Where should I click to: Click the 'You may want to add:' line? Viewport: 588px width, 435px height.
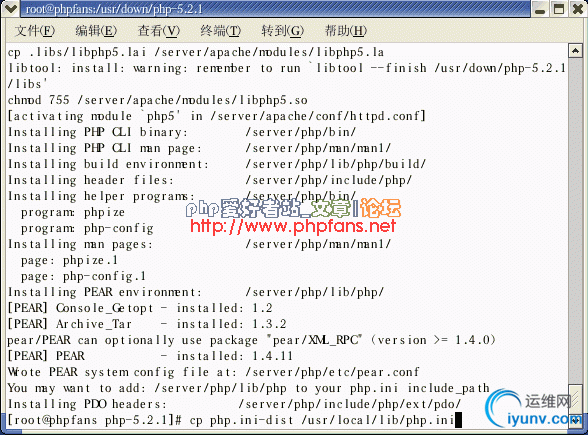pos(248,388)
